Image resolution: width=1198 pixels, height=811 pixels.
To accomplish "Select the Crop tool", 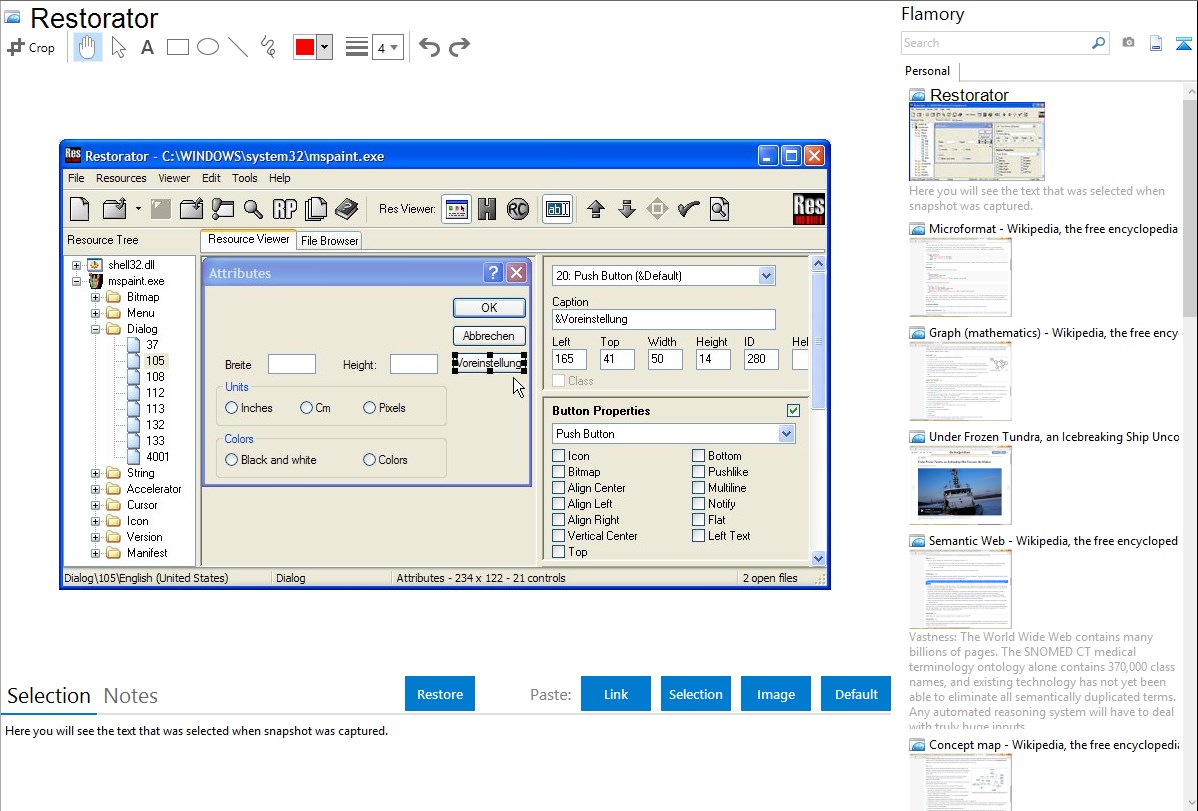I will (31, 47).
